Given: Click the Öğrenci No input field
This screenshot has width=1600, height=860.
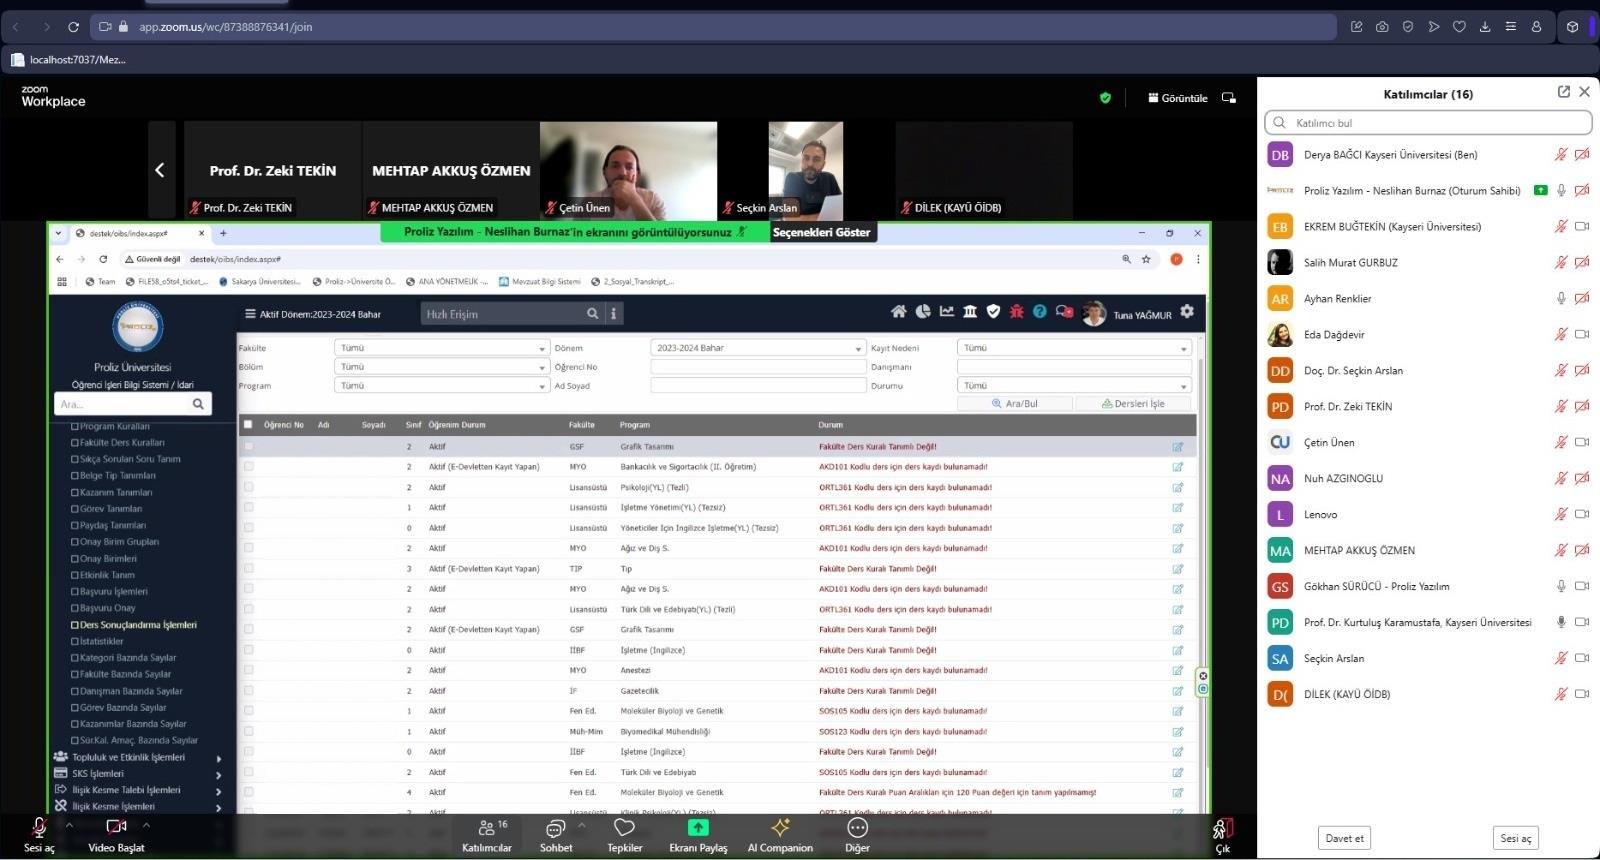Looking at the screenshot, I should (758, 367).
